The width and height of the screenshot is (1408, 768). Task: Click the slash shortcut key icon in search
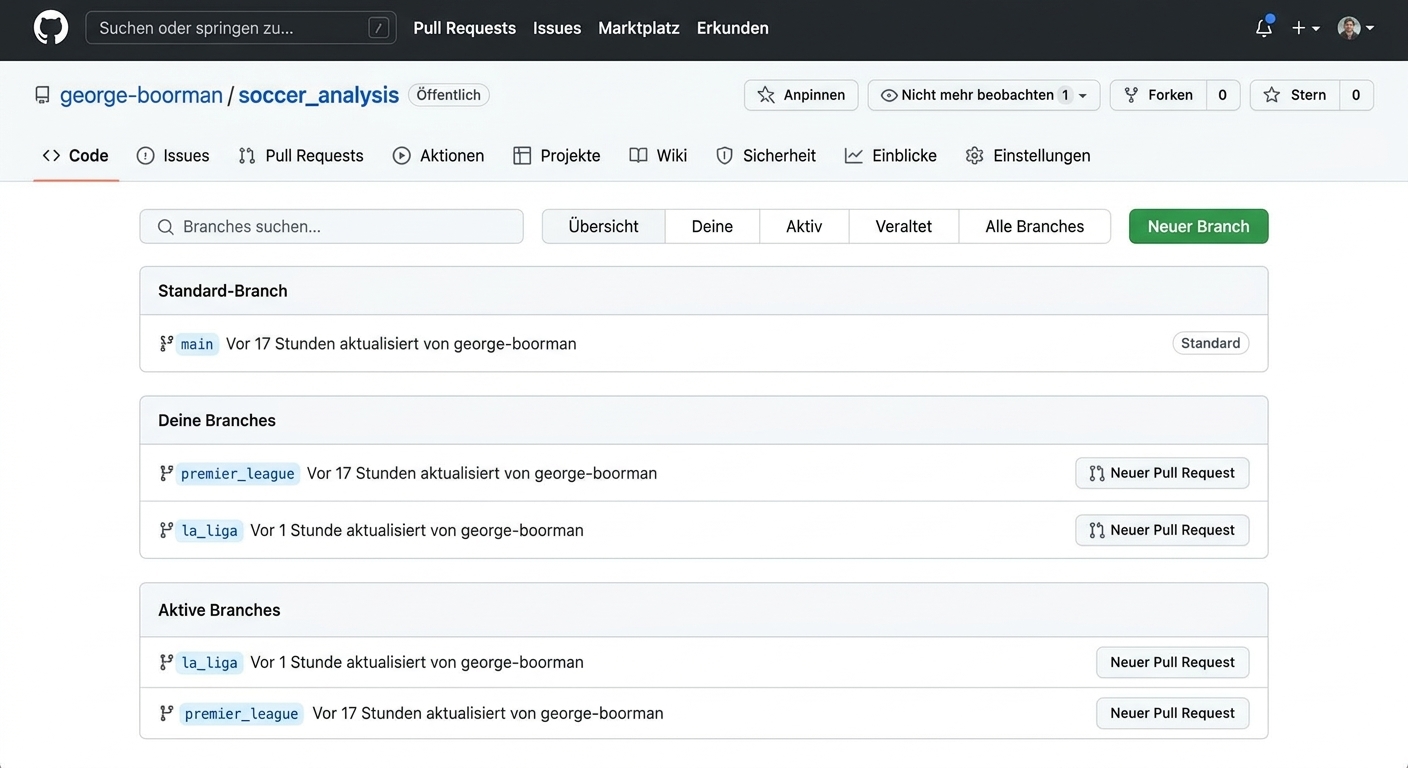(378, 28)
